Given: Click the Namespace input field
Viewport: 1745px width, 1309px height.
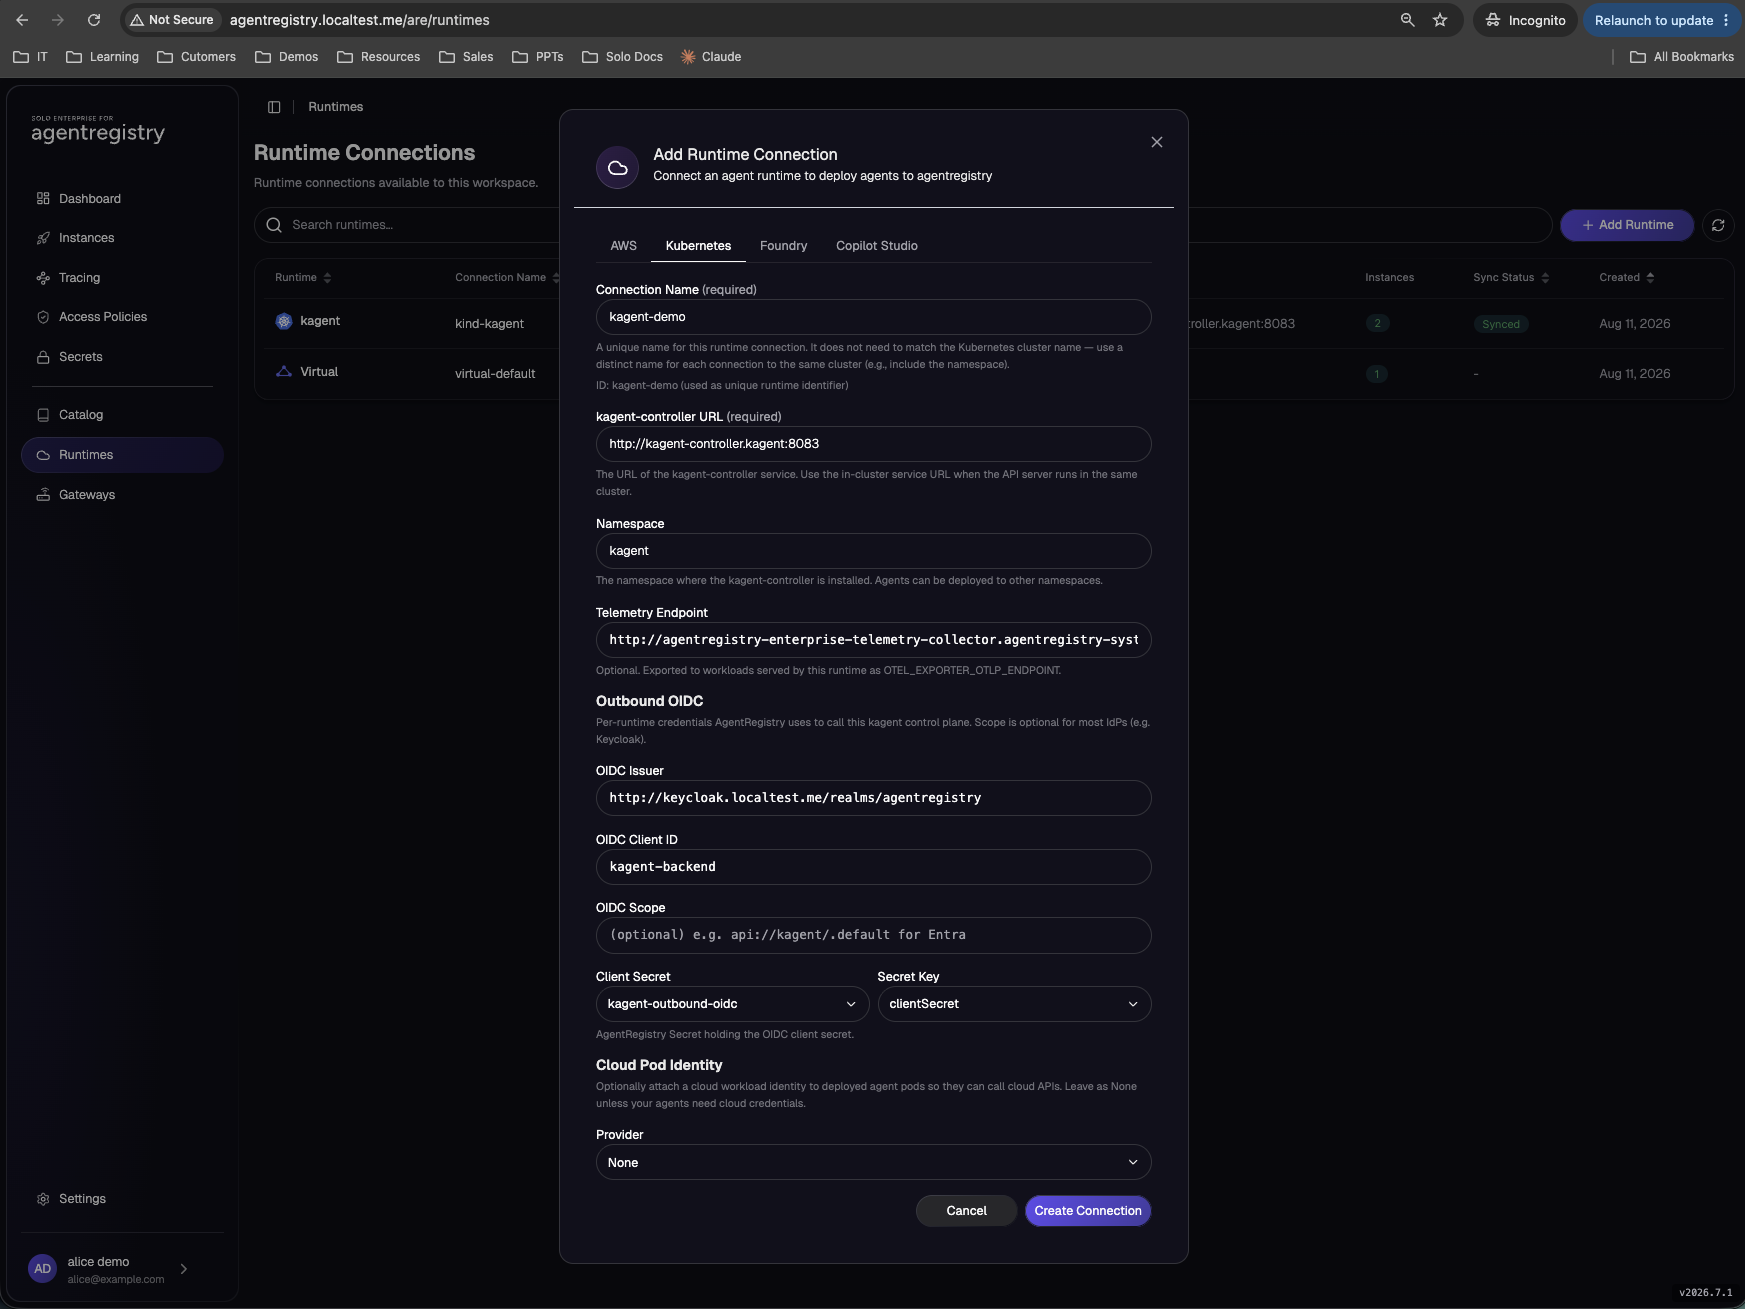Looking at the screenshot, I should coord(873,551).
